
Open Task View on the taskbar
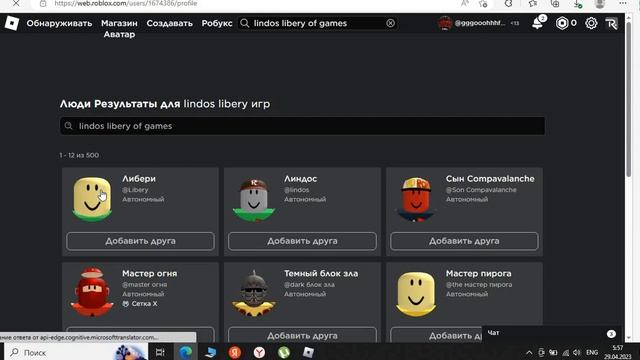point(160,352)
